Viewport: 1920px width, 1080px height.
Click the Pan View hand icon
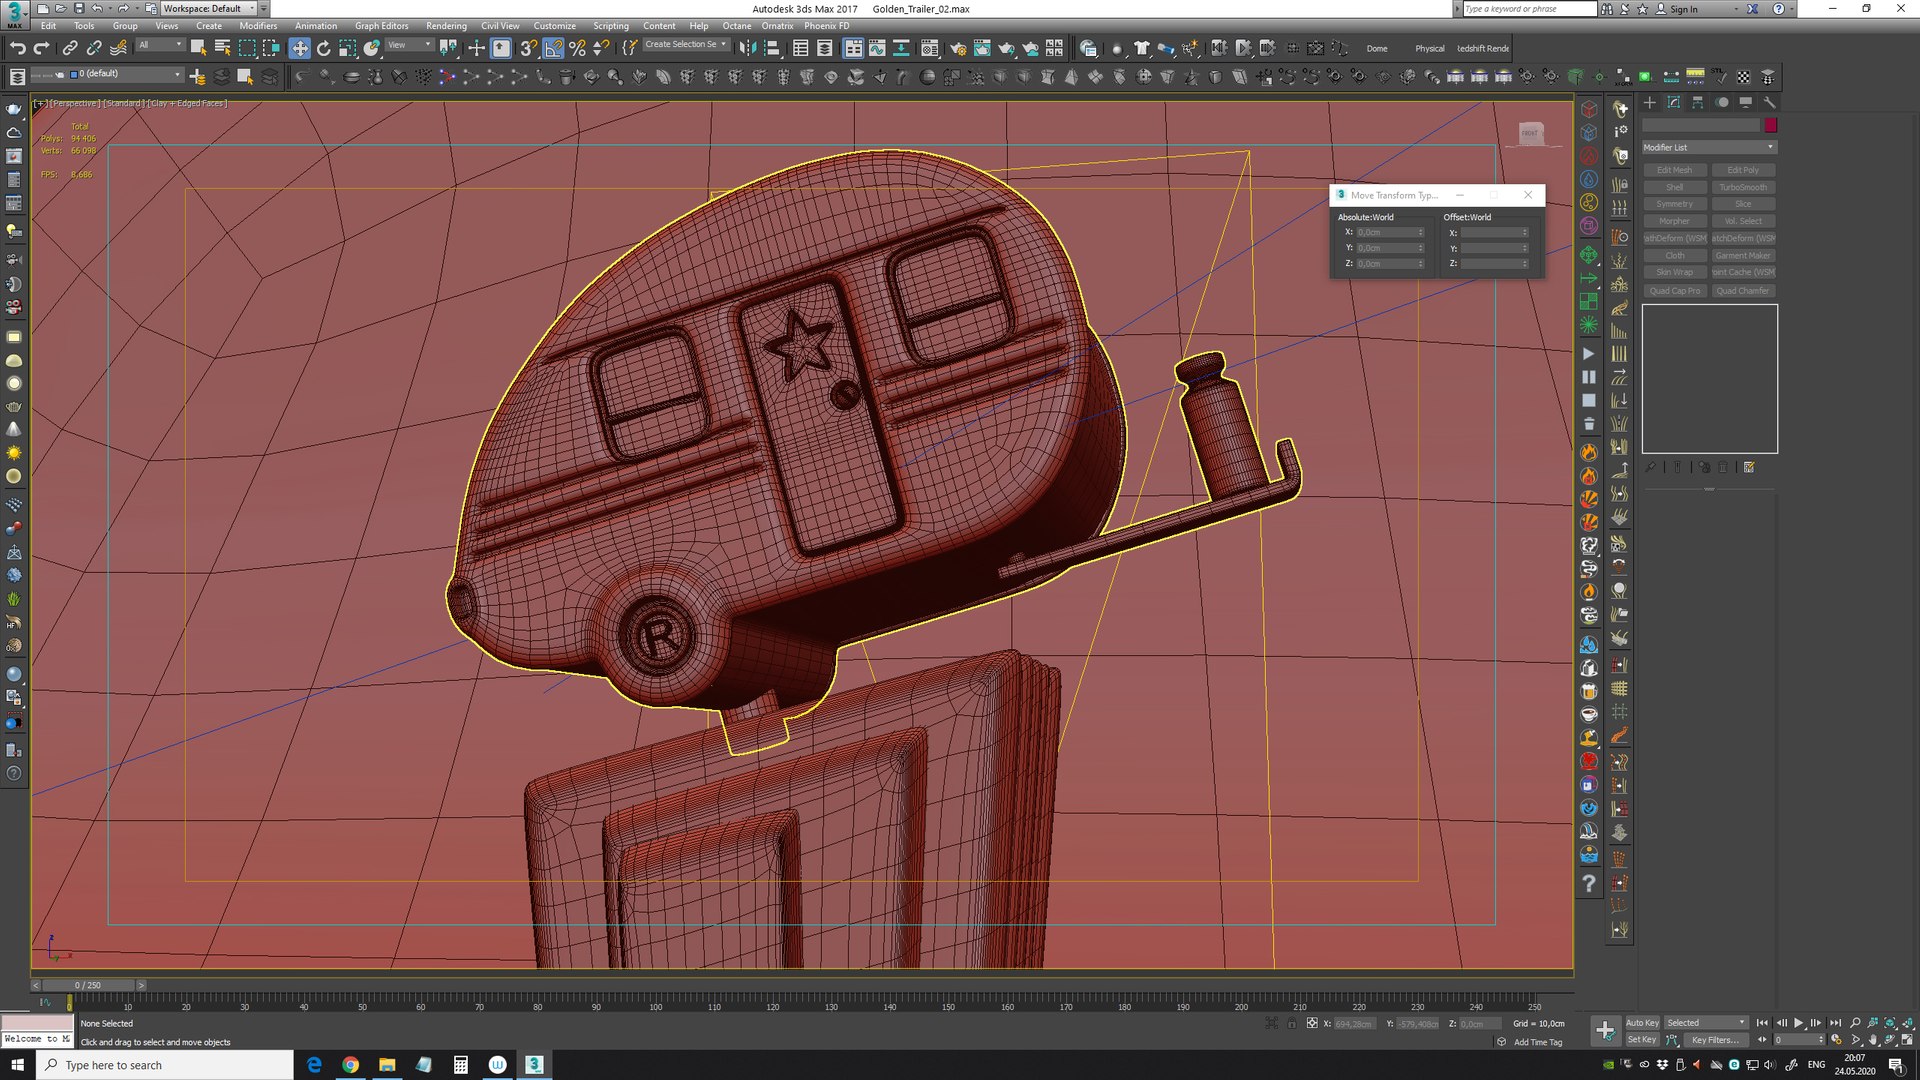(x=1873, y=1040)
